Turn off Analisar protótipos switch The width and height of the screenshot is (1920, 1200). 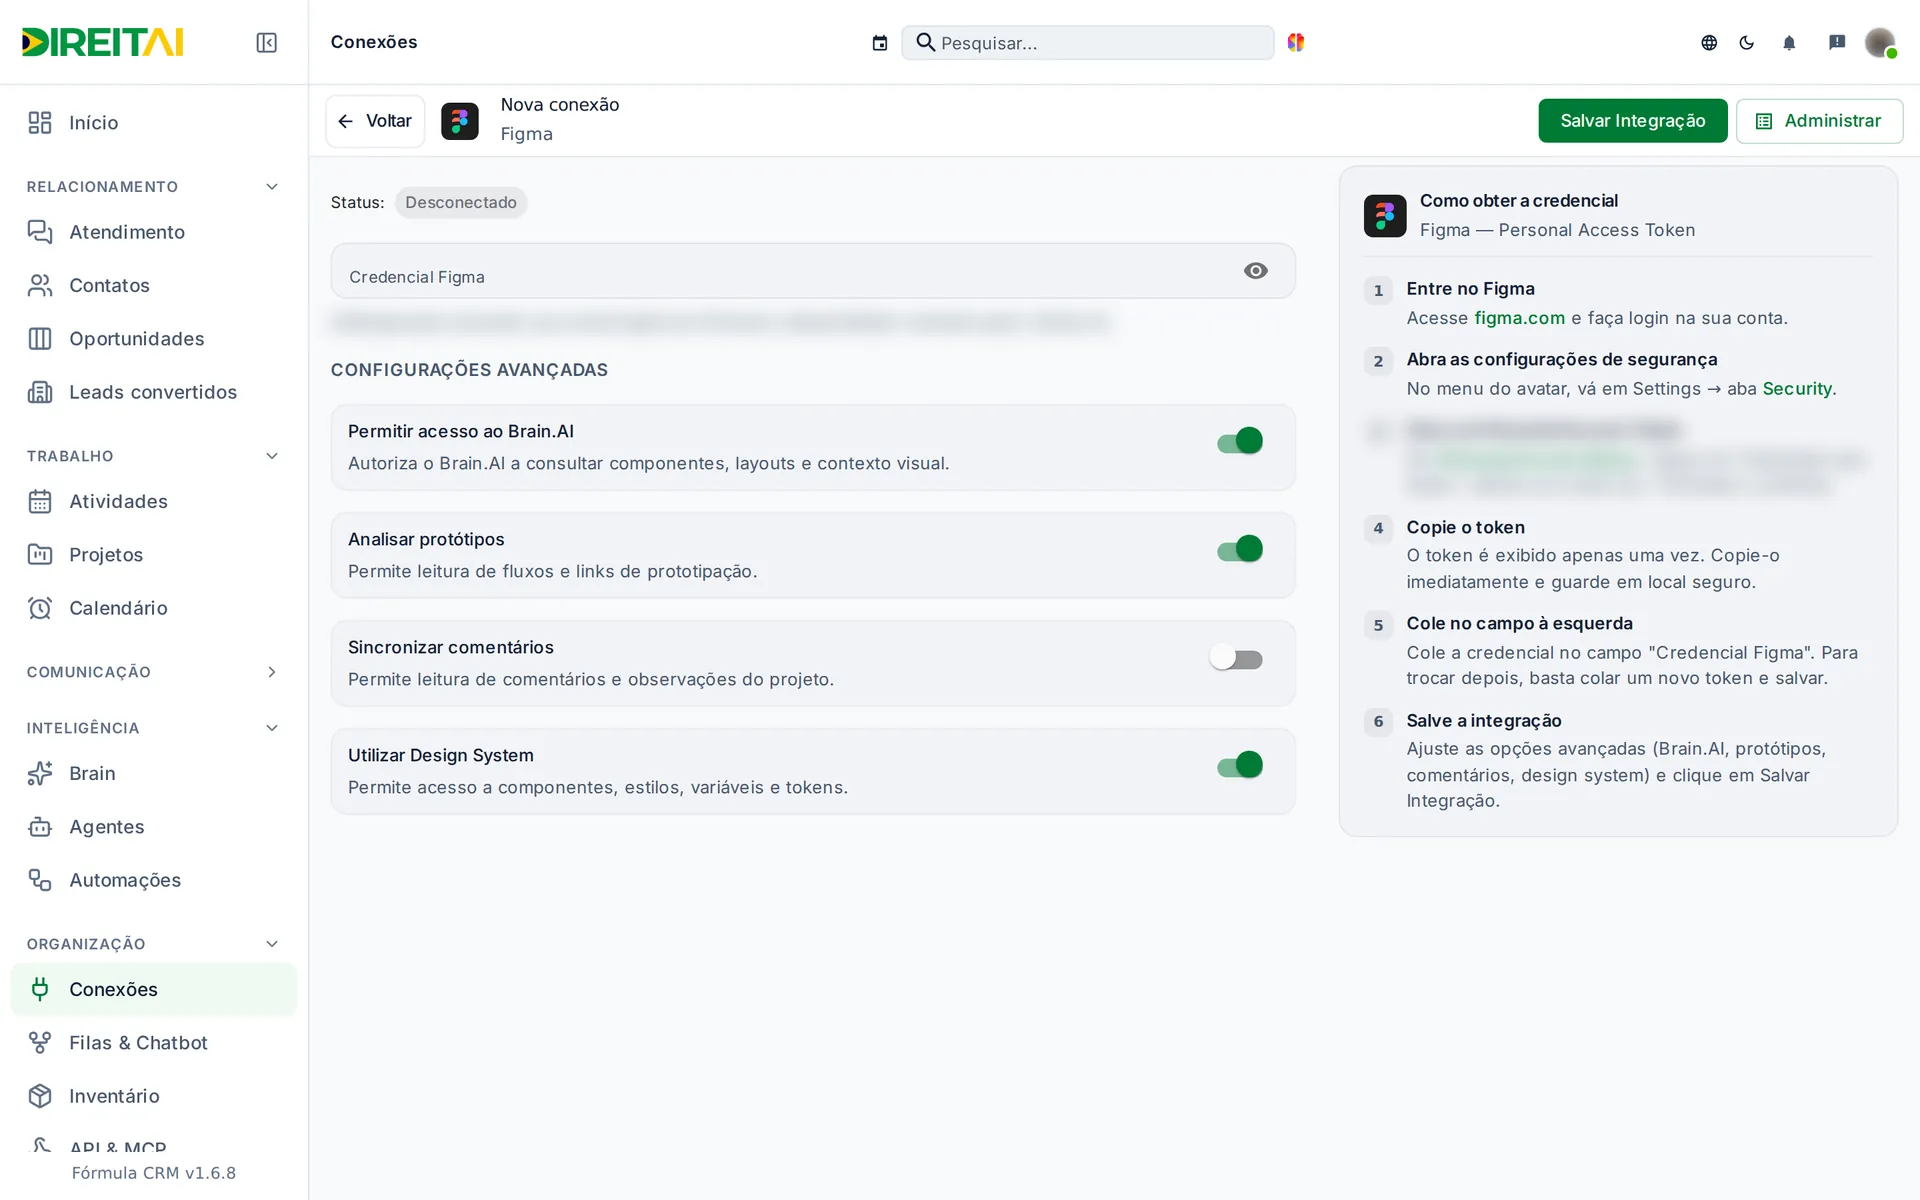coord(1240,549)
